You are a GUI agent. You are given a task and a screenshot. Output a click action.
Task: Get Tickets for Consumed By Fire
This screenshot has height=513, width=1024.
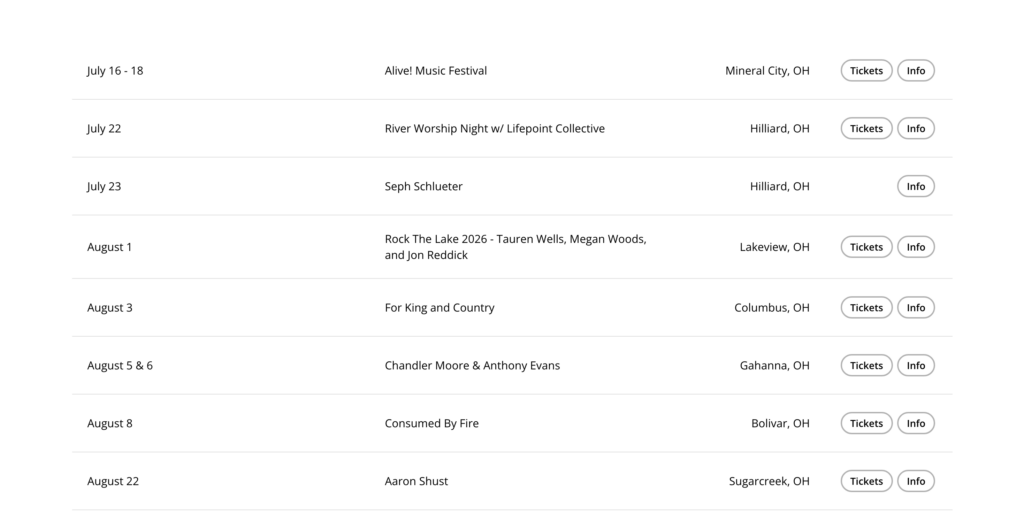coord(866,423)
